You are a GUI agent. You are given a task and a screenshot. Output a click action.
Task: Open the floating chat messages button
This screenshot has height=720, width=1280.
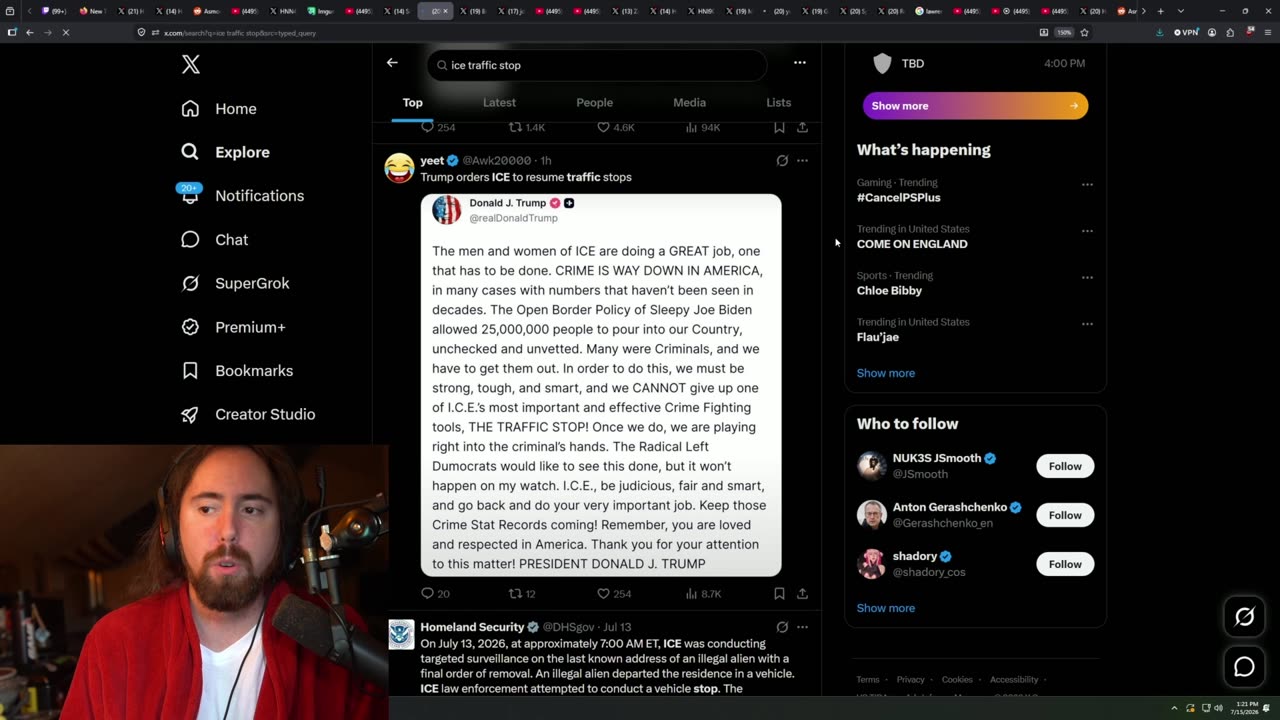pos(1244,667)
